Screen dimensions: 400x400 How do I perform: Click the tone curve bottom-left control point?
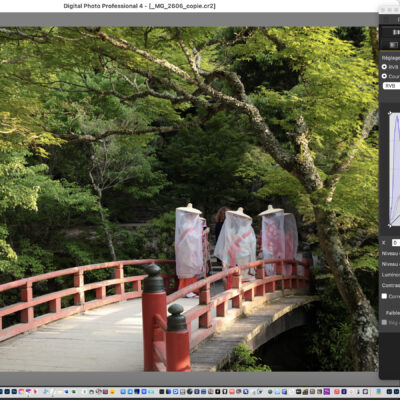pyautogui.click(x=390, y=226)
